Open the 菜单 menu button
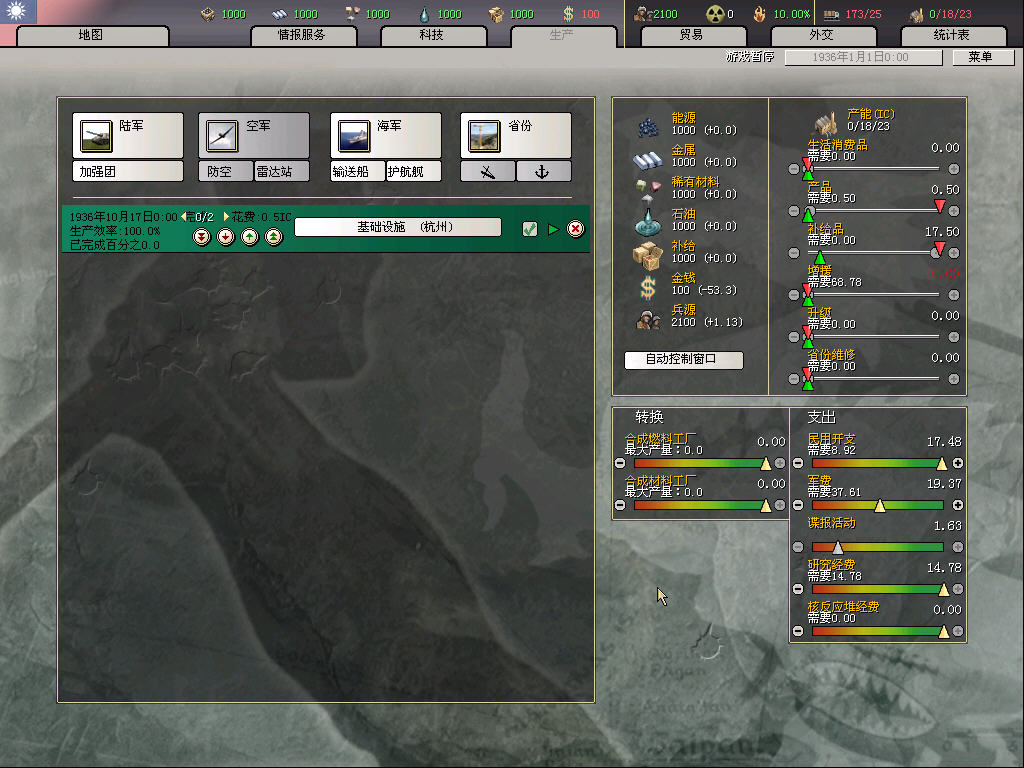 [978, 58]
